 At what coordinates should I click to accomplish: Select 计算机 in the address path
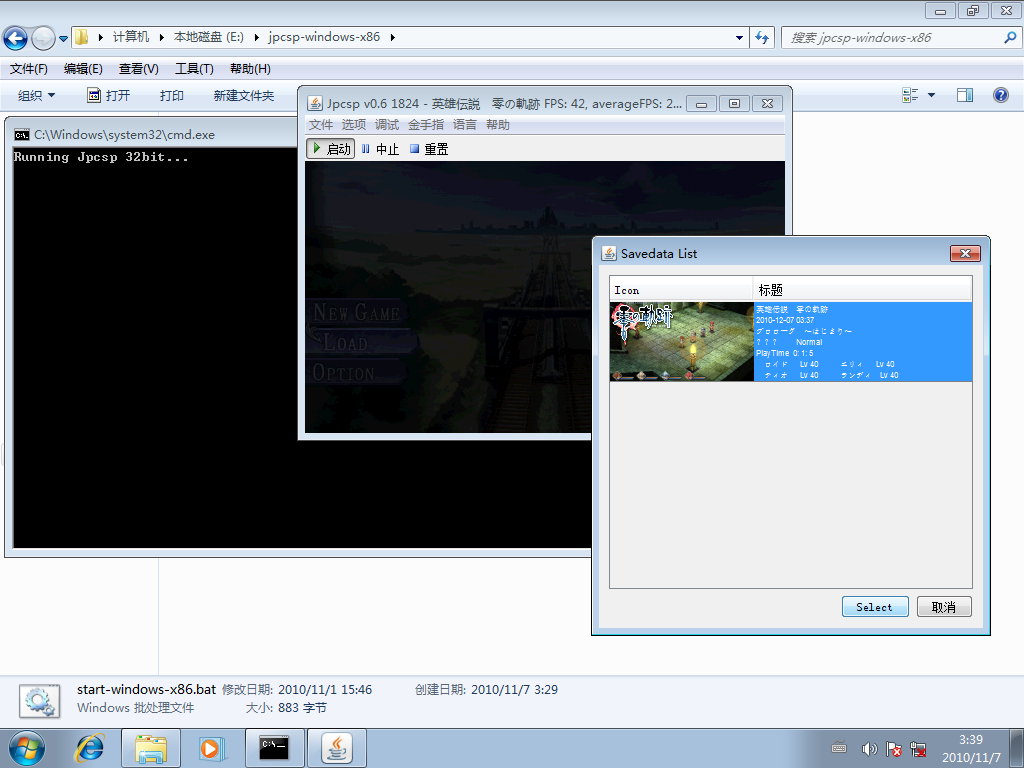[131, 37]
